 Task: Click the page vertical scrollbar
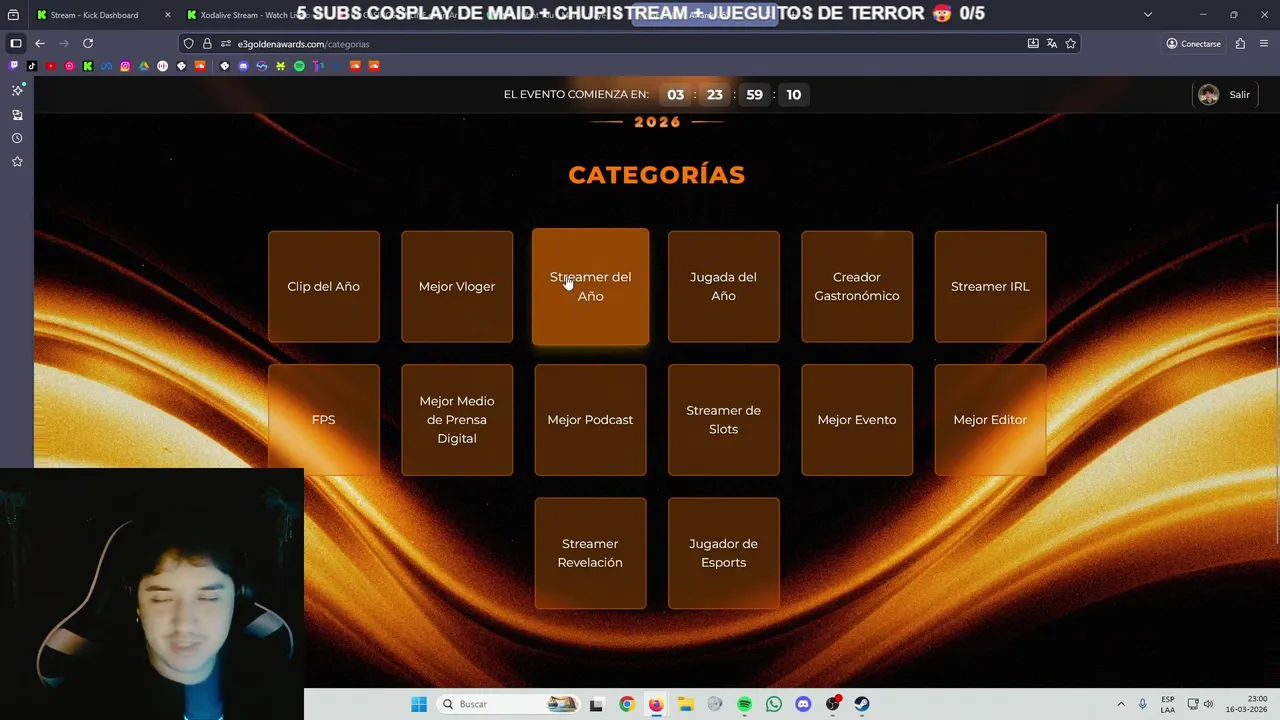point(1277,375)
